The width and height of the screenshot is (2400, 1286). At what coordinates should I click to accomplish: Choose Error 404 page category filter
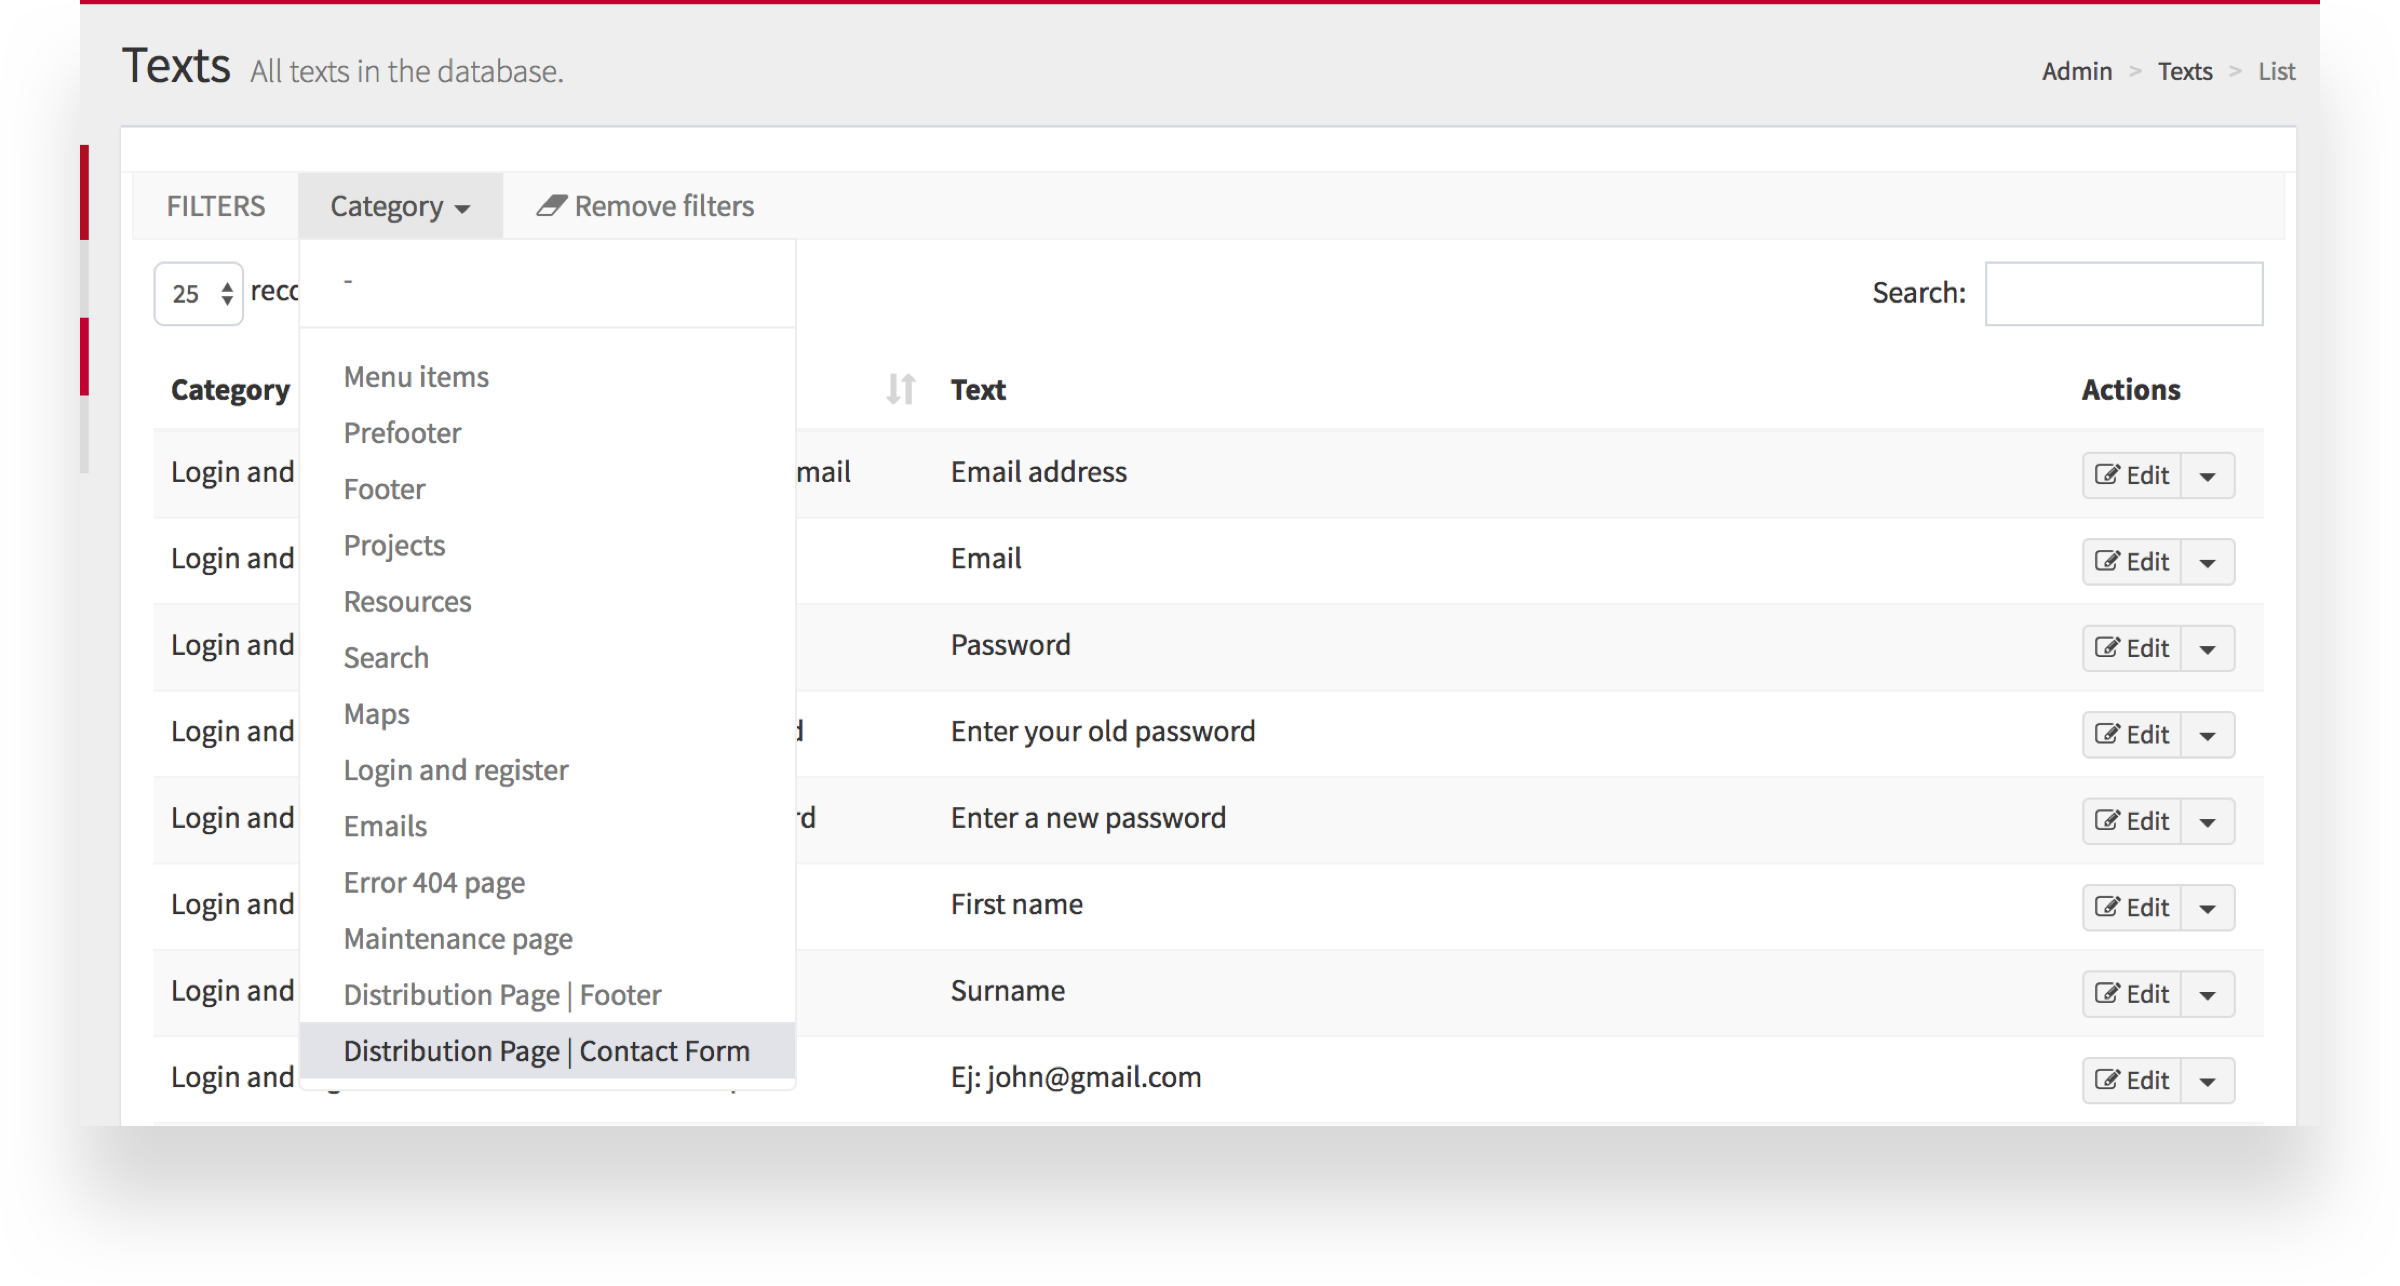(x=434, y=883)
